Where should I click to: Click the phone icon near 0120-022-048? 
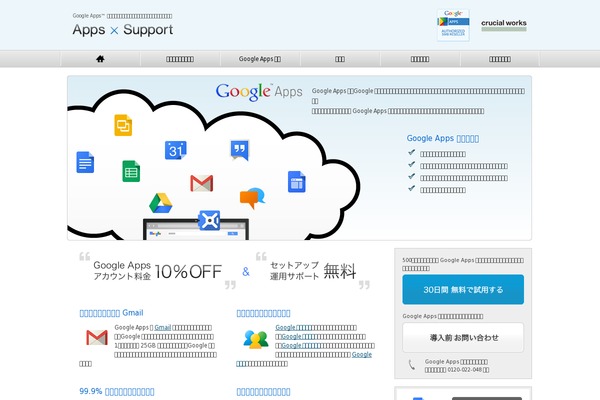[x=412, y=365]
